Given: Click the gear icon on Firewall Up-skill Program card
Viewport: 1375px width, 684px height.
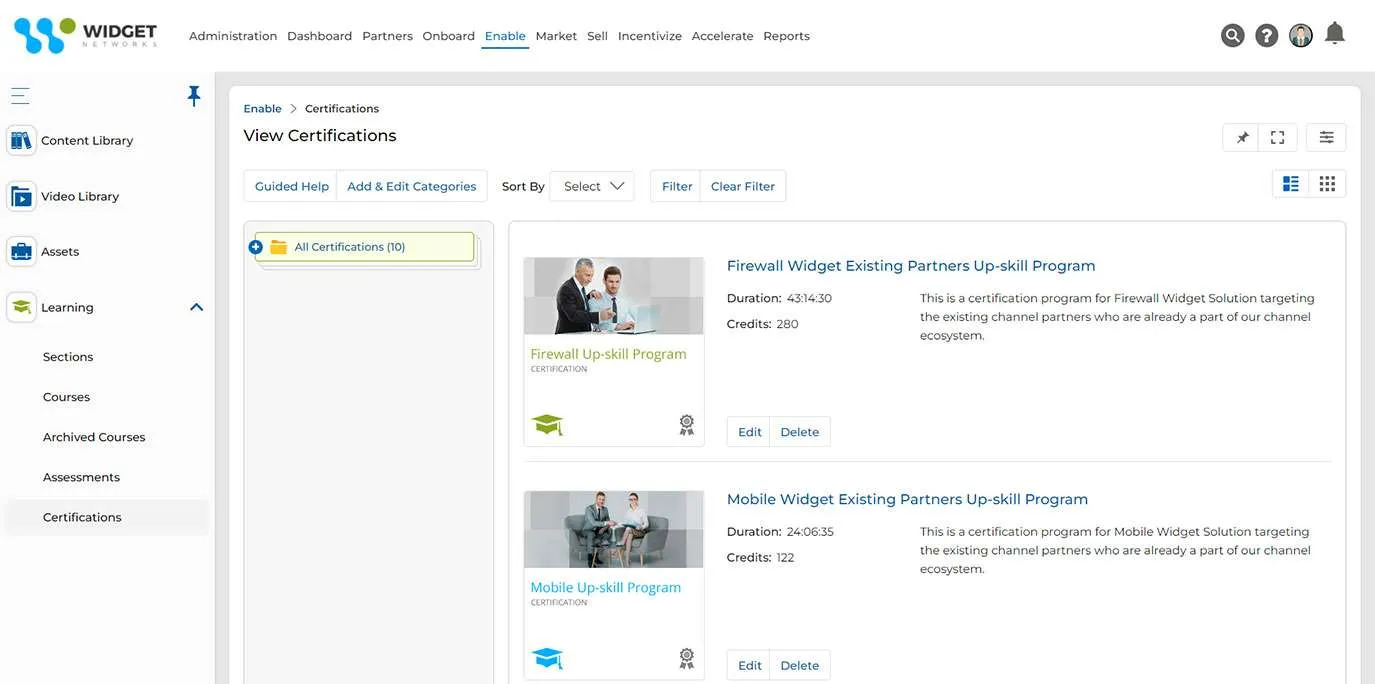Looking at the screenshot, I should pos(687,423).
